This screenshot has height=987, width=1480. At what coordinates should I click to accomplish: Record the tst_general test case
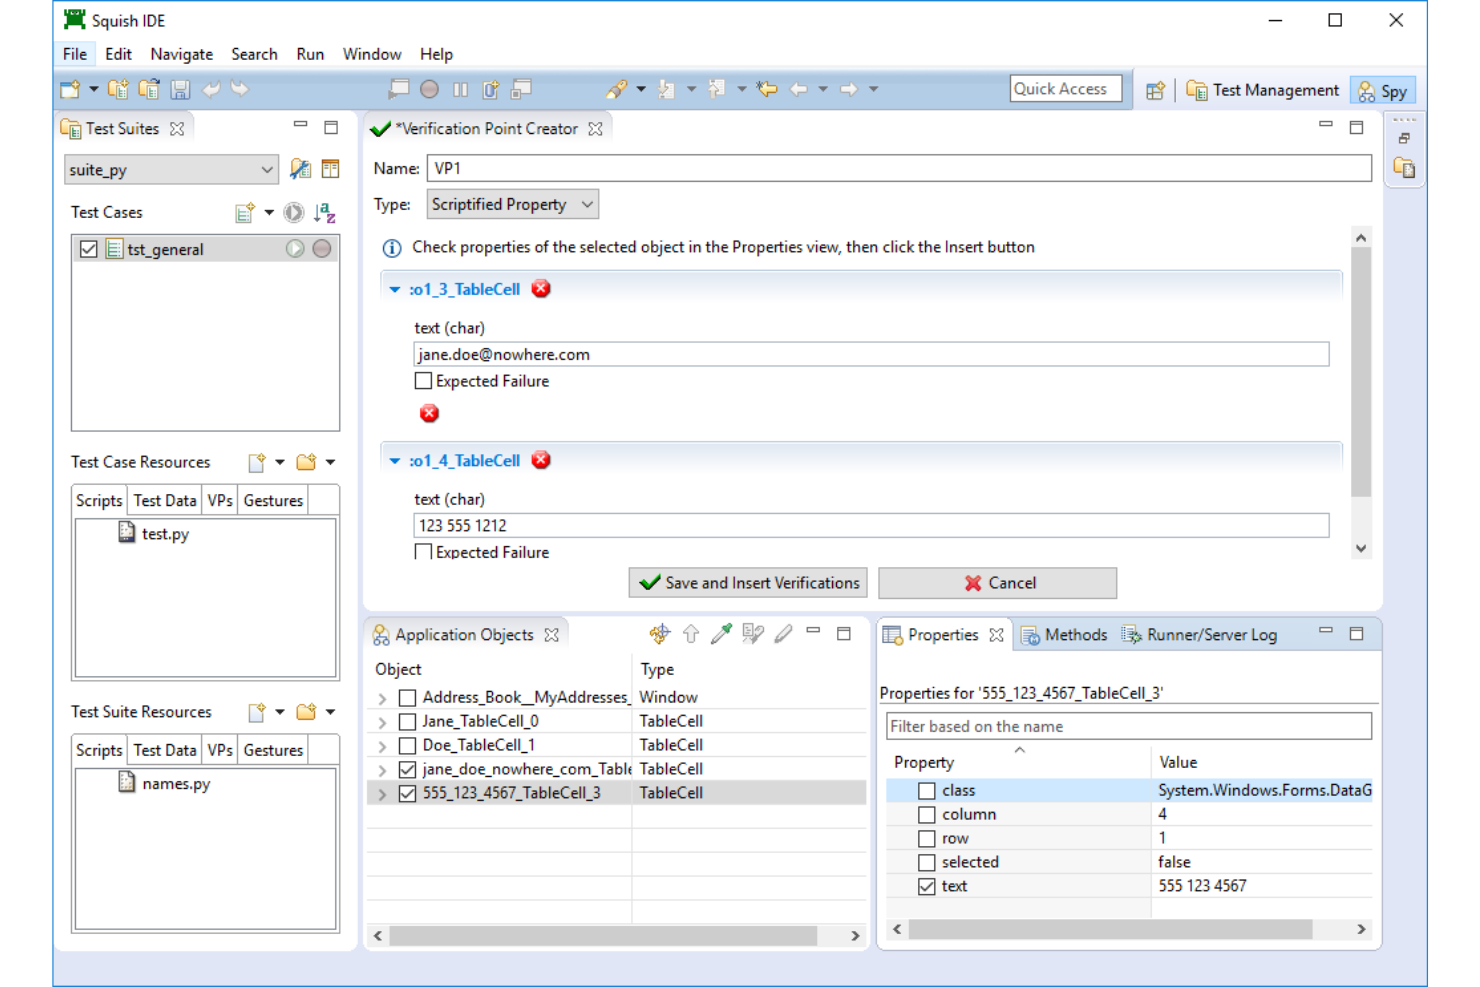coord(321,249)
